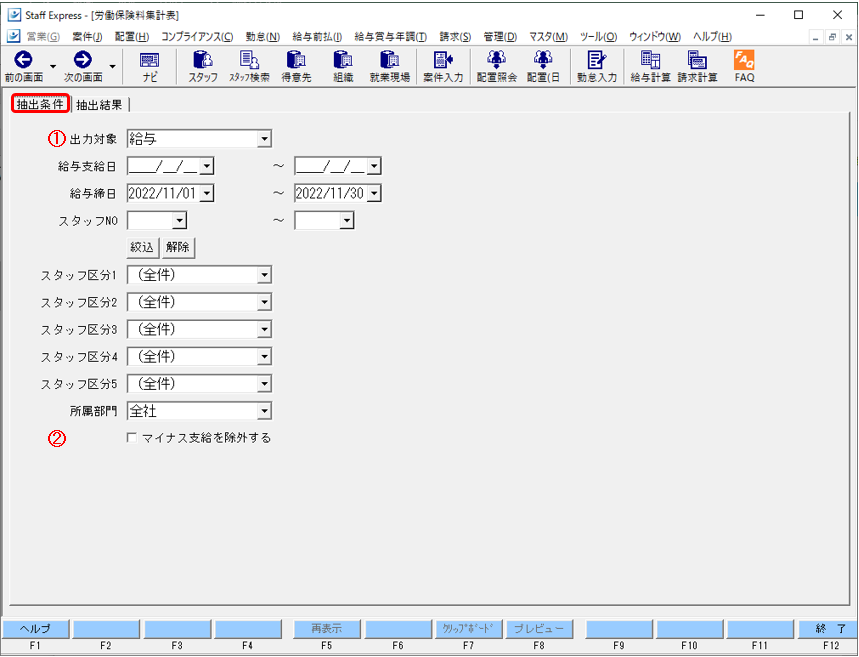
Task: Click the 解除 clear button
Action: pyautogui.click(x=177, y=247)
